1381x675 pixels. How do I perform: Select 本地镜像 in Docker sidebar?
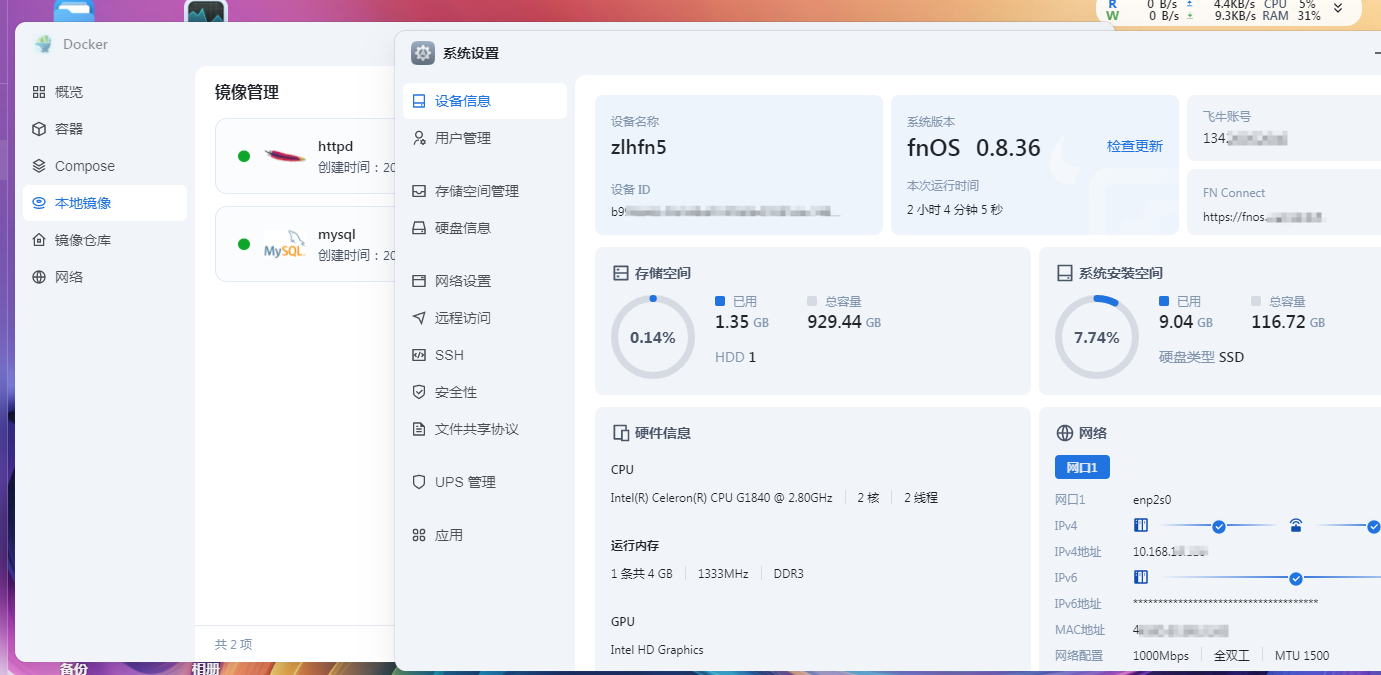[x=105, y=203]
